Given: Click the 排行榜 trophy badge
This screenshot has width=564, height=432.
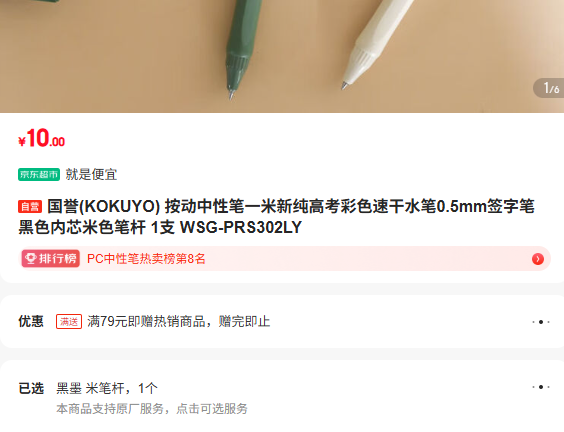Looking at the screenshot, I should pos(51,258).
